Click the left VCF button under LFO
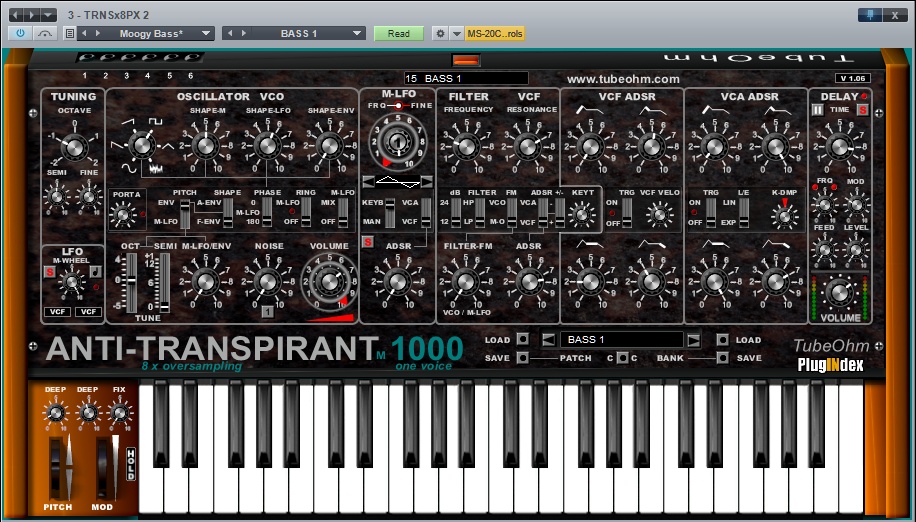 (x=57, y=312)
